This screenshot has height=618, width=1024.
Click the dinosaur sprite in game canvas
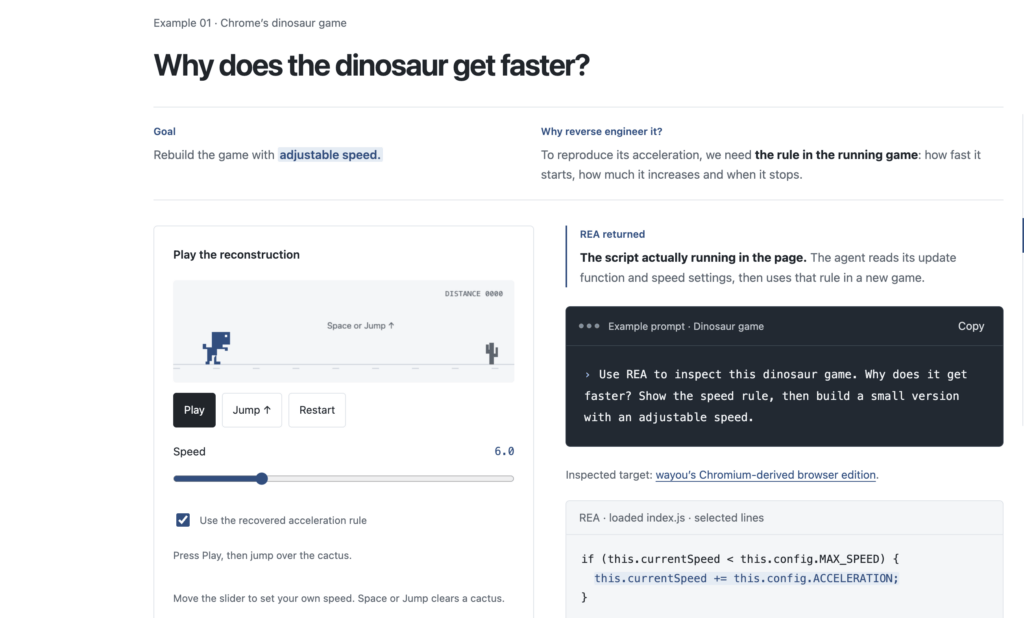click(x=216, y=348)
